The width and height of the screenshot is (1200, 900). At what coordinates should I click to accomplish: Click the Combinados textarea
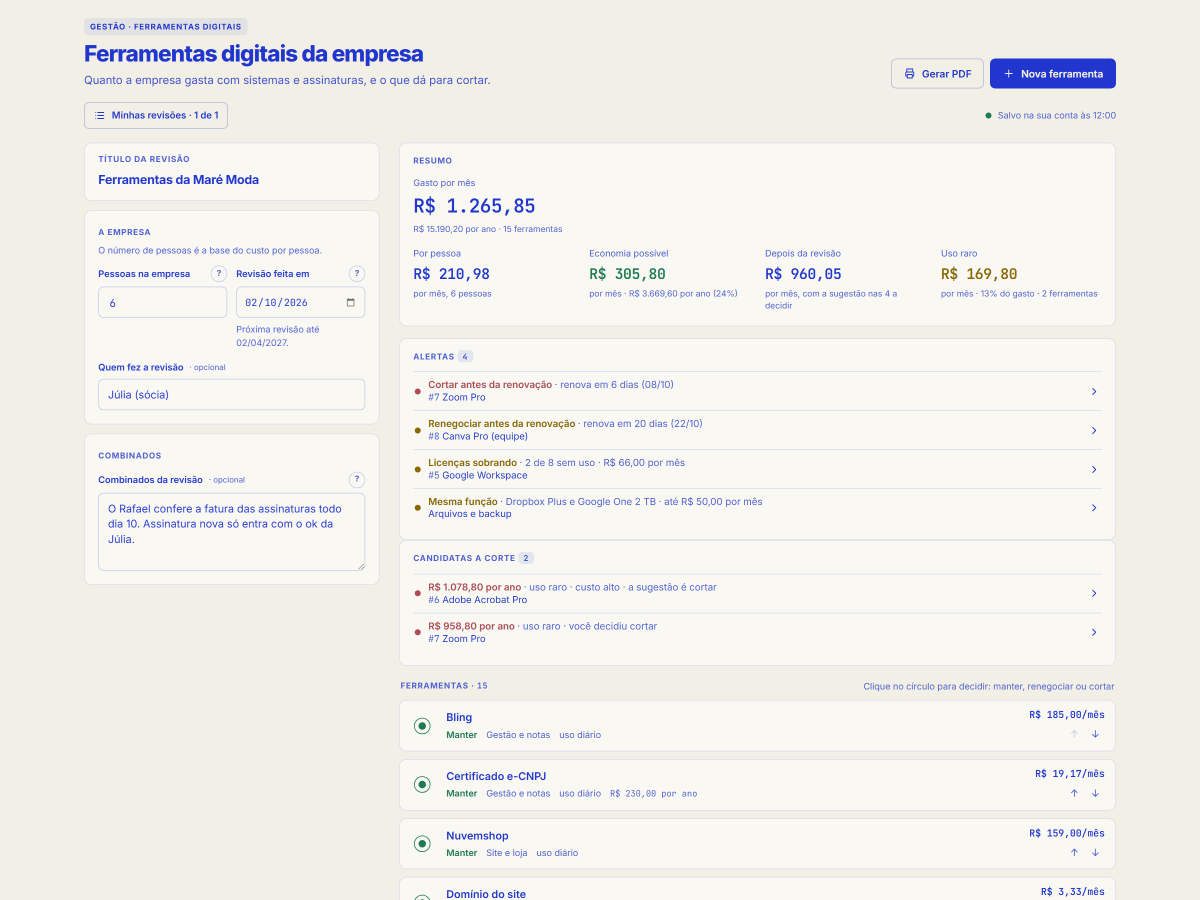(x=232, y=532)
